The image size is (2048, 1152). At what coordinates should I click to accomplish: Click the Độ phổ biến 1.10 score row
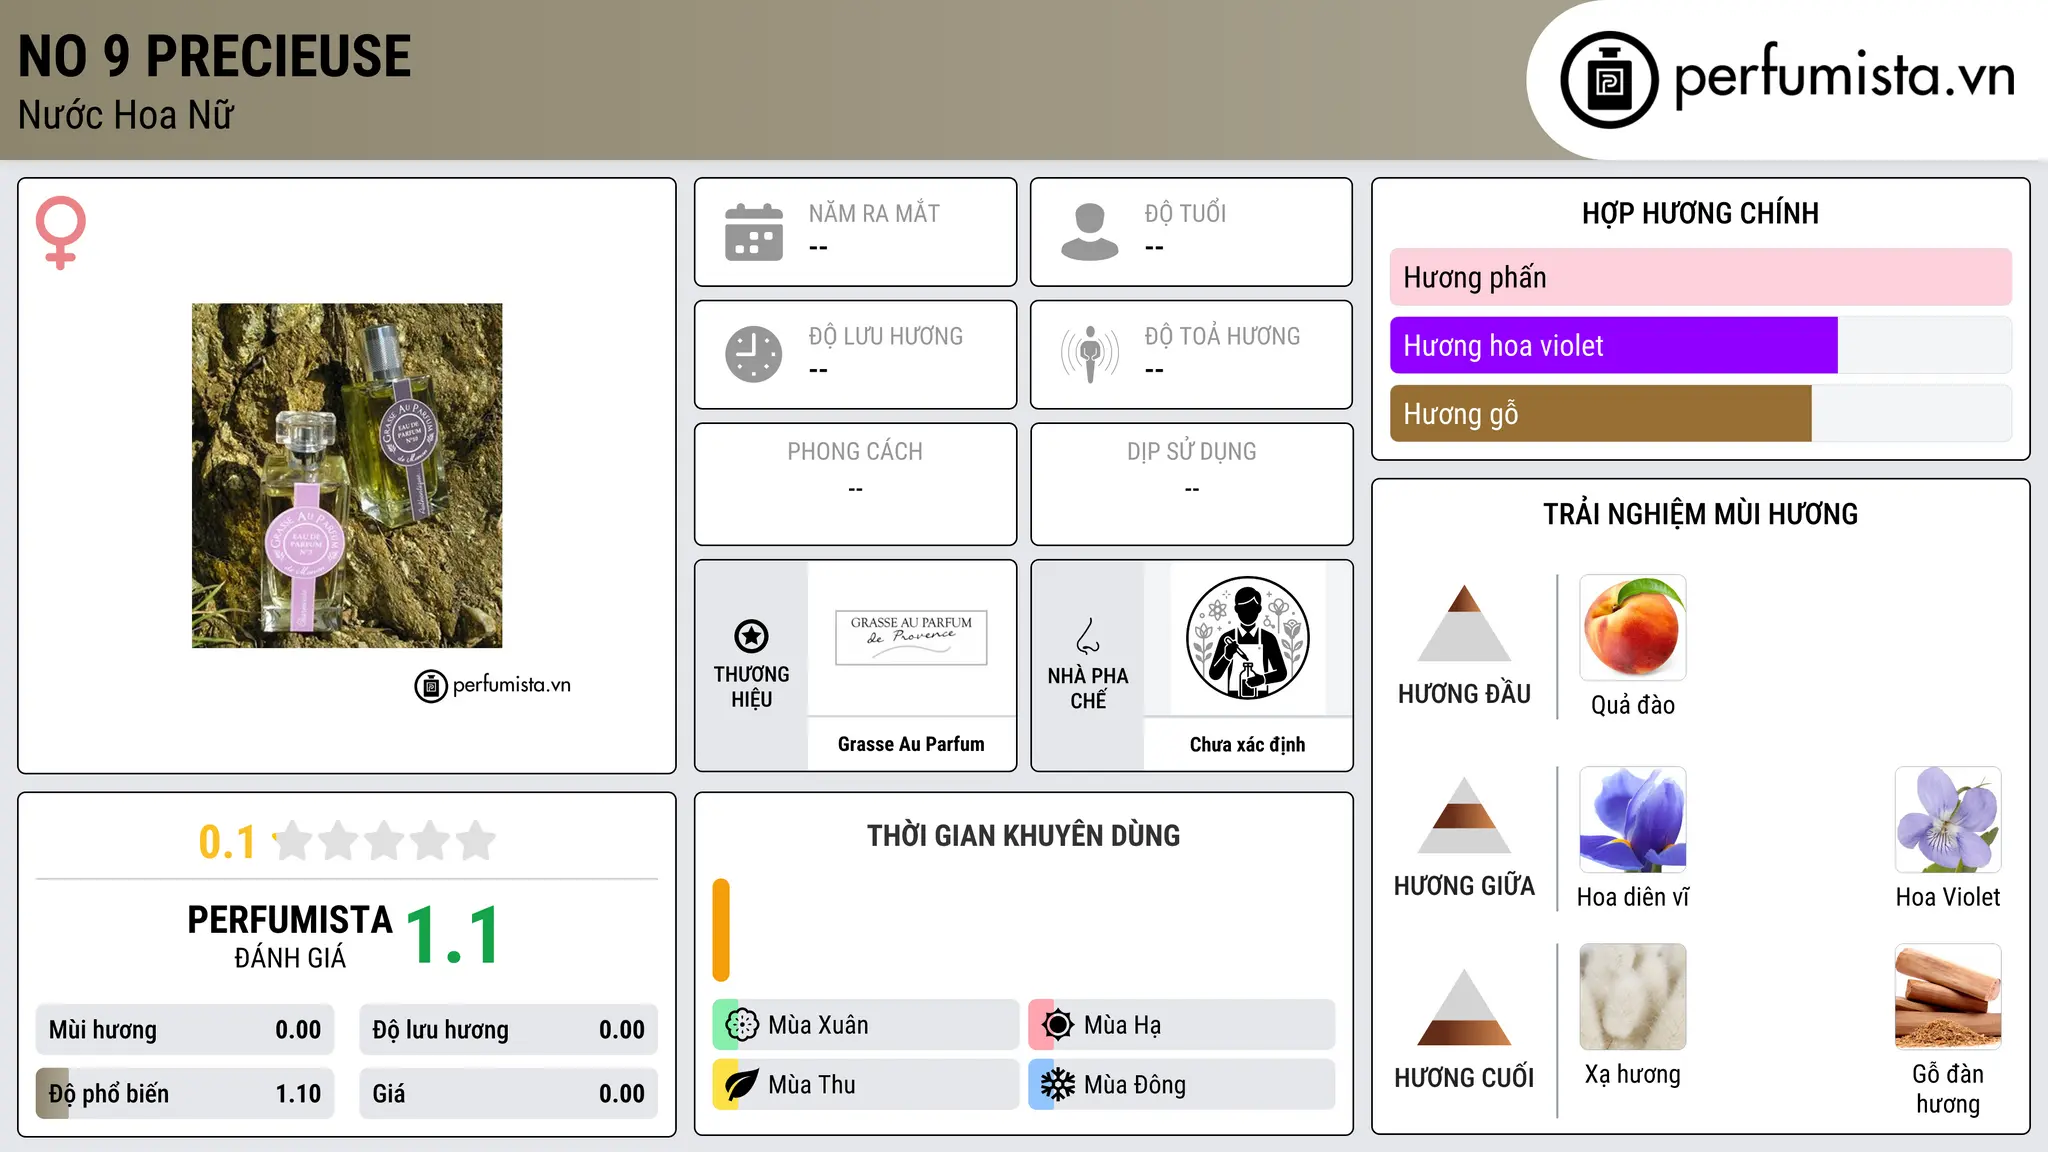(x=185, y=1094)
